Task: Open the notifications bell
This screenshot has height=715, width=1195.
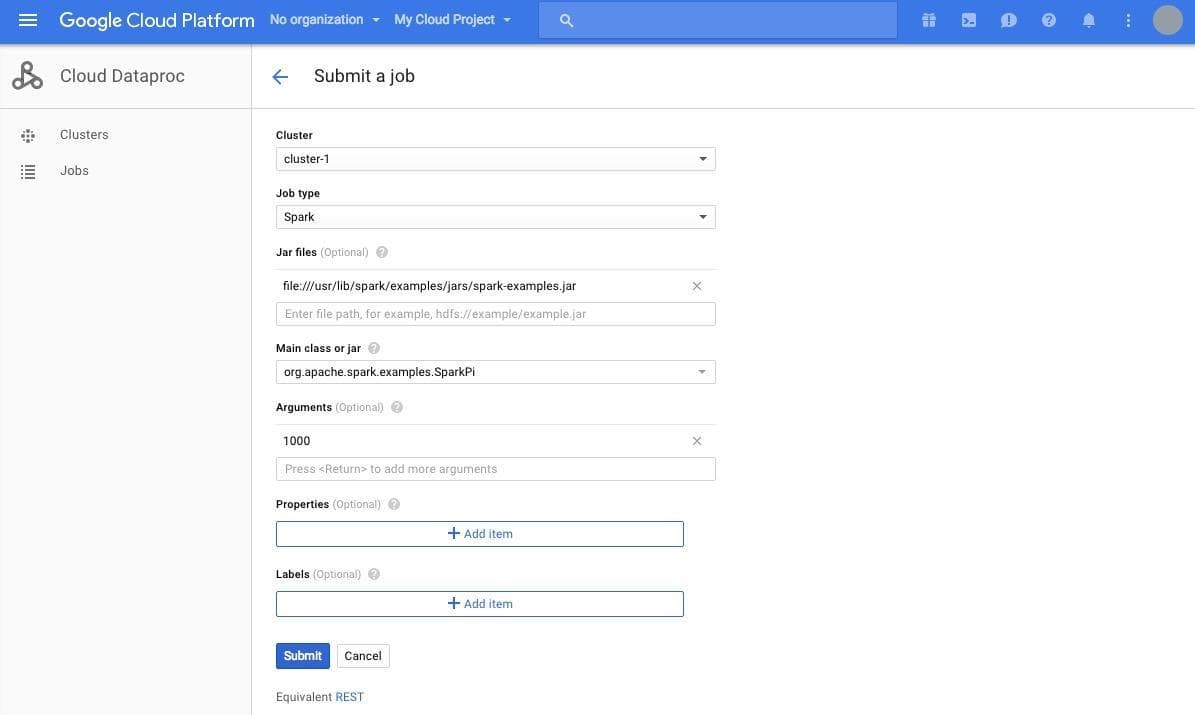Action: (x=1089, y=21)
